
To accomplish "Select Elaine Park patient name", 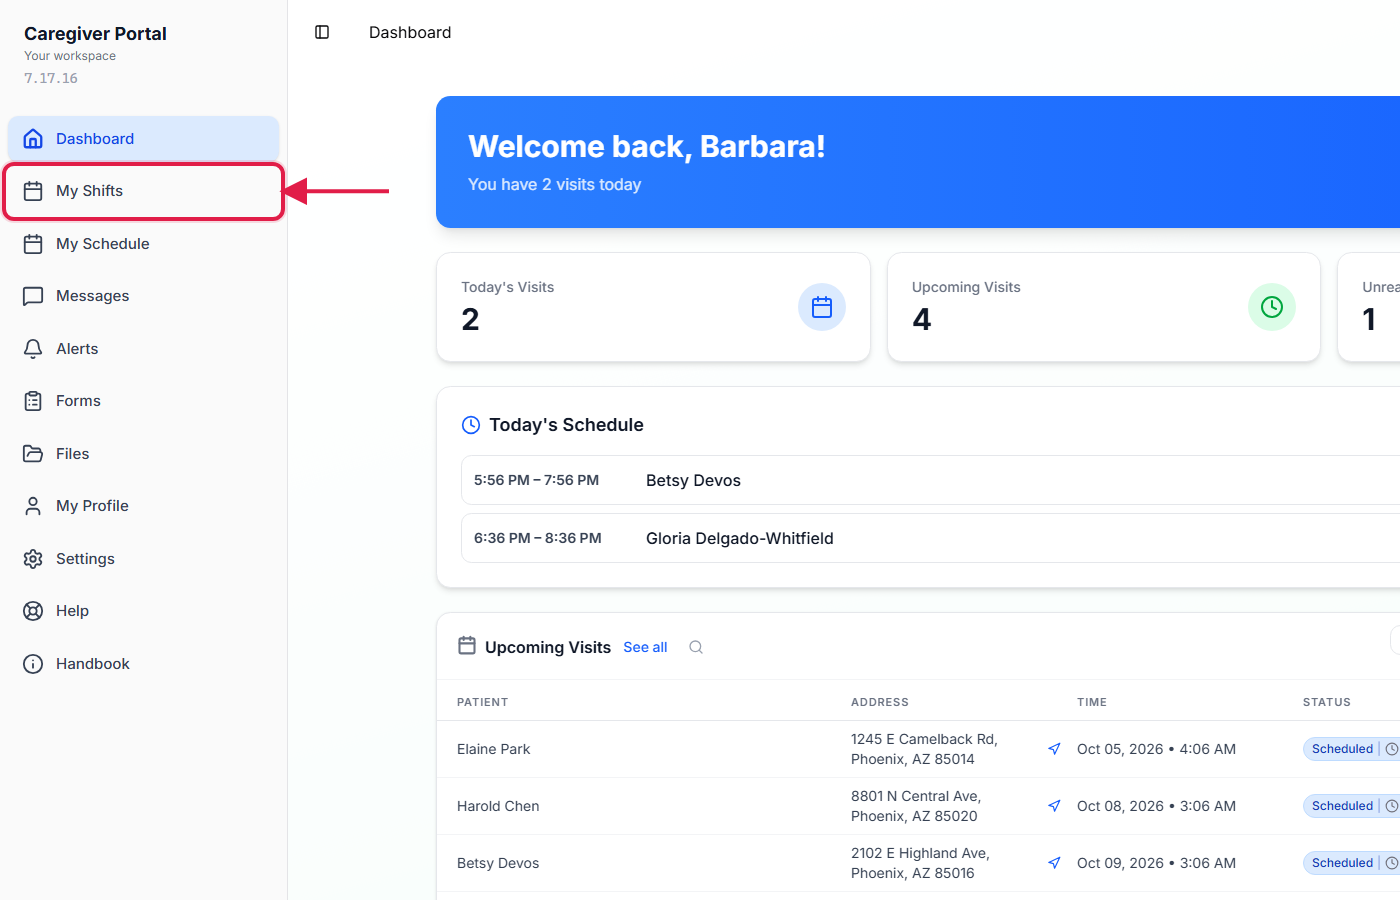I will (x=494, y=749).
